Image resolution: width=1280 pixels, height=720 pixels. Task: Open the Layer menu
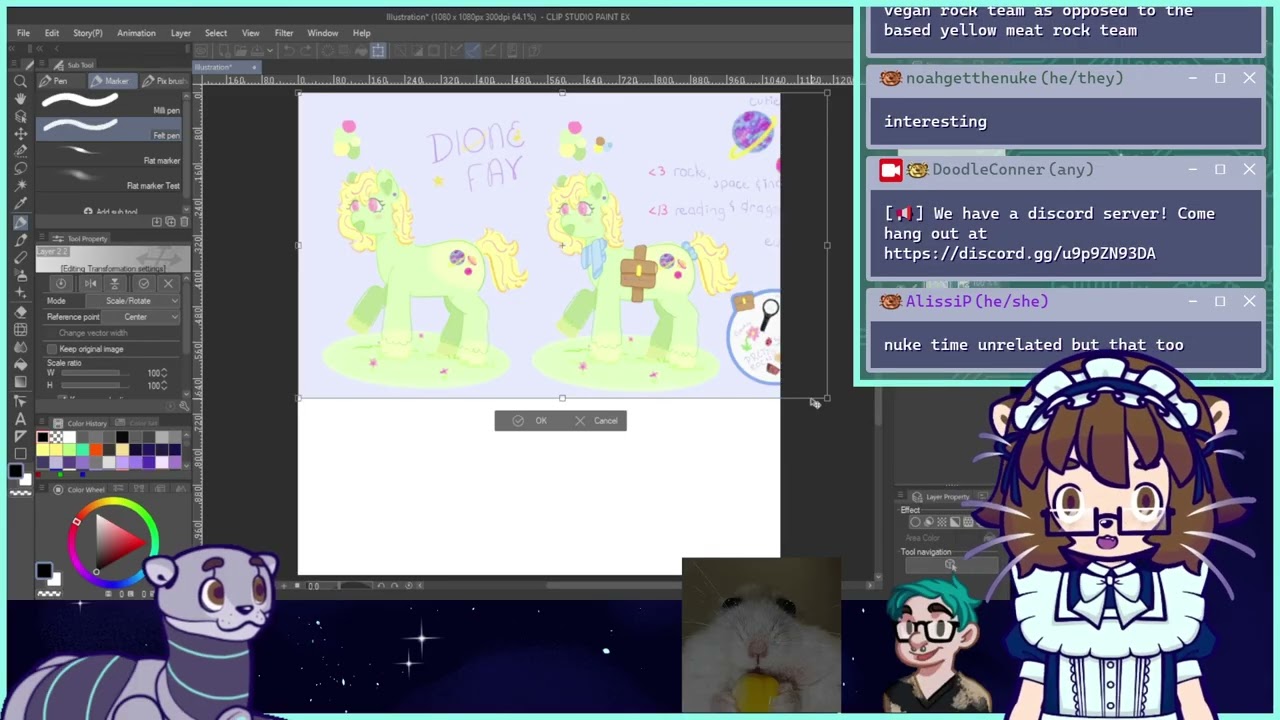click(x=181, y=33)
